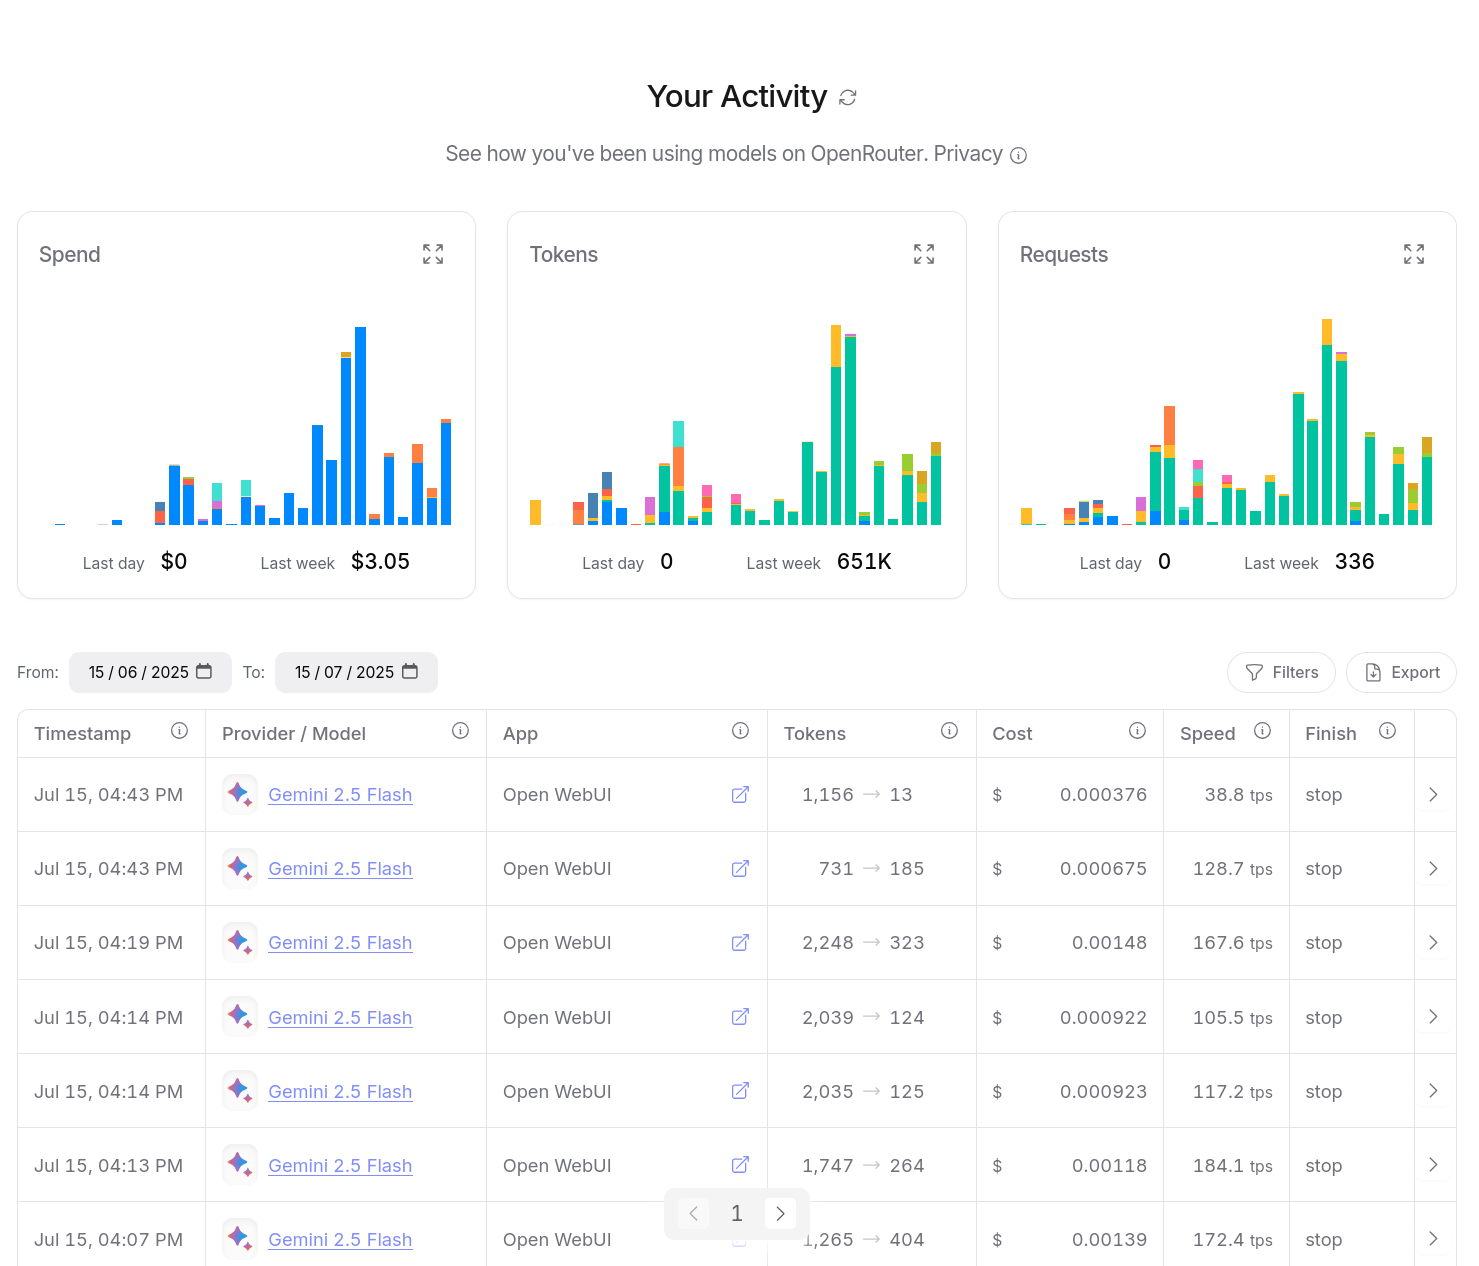Open external app link for 2,035-token row
This screenshot has height=1266, width=1479.
(741, 1090)
